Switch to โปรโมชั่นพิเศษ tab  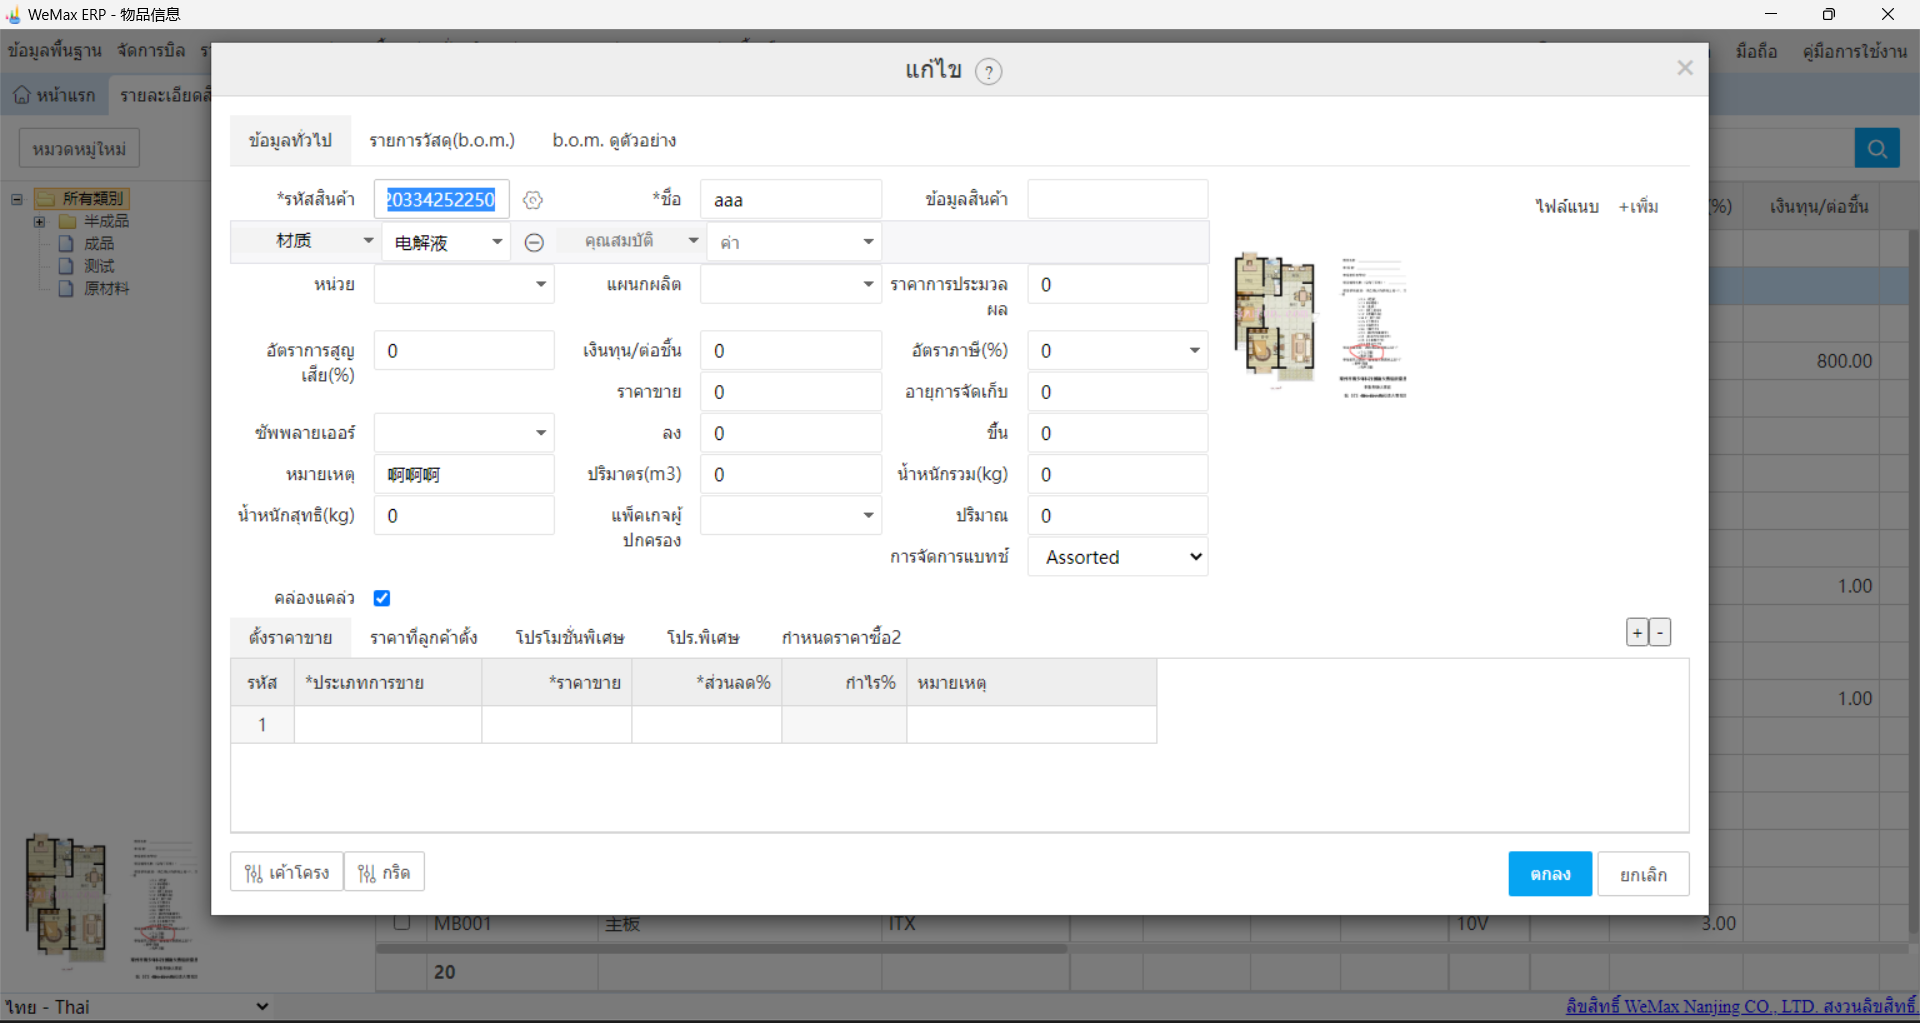(x=570, y=637)
